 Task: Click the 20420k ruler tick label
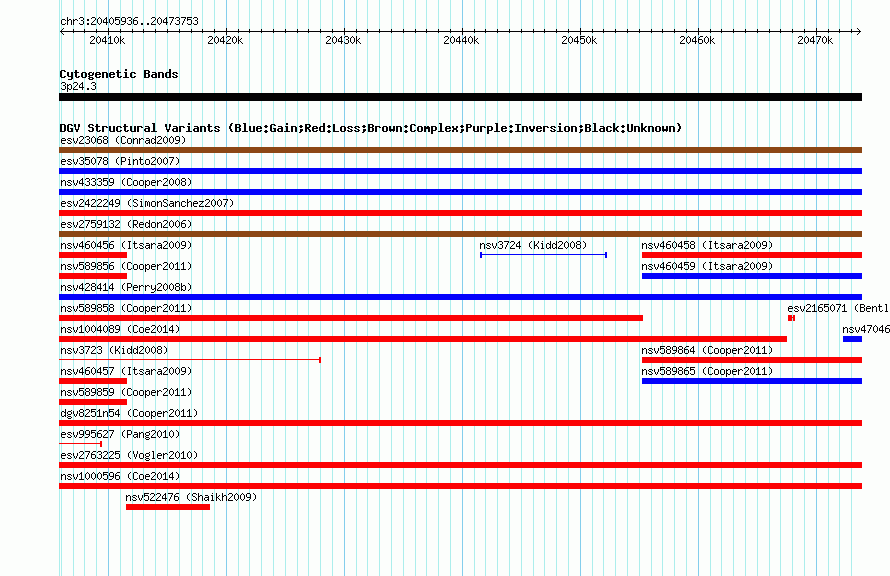(225, 40)
